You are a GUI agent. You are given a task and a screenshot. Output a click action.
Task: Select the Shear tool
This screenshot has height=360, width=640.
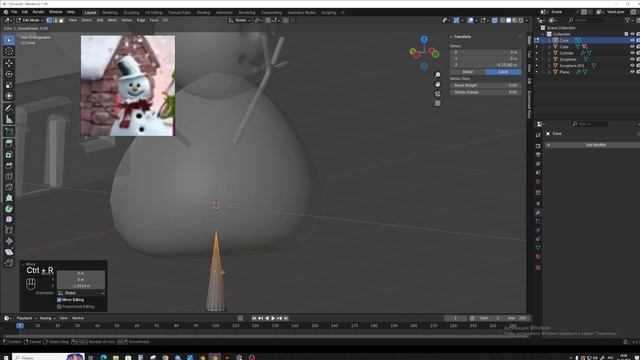point(9,252)
